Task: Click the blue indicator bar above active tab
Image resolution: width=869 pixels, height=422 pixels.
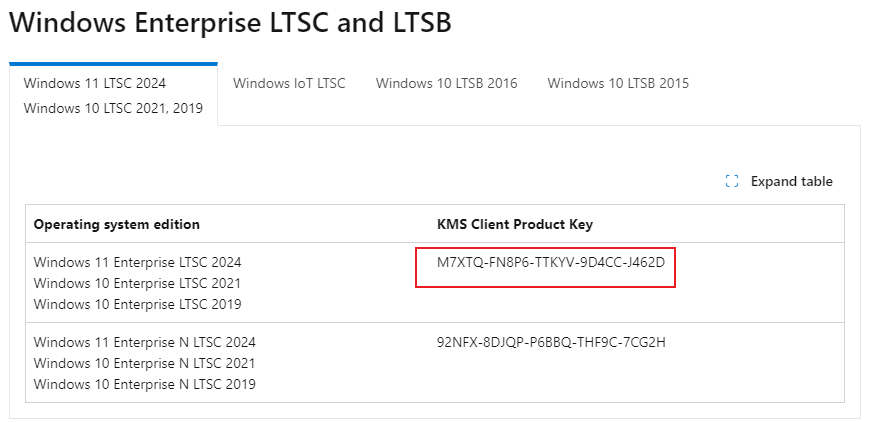Action: click(113, 64)
